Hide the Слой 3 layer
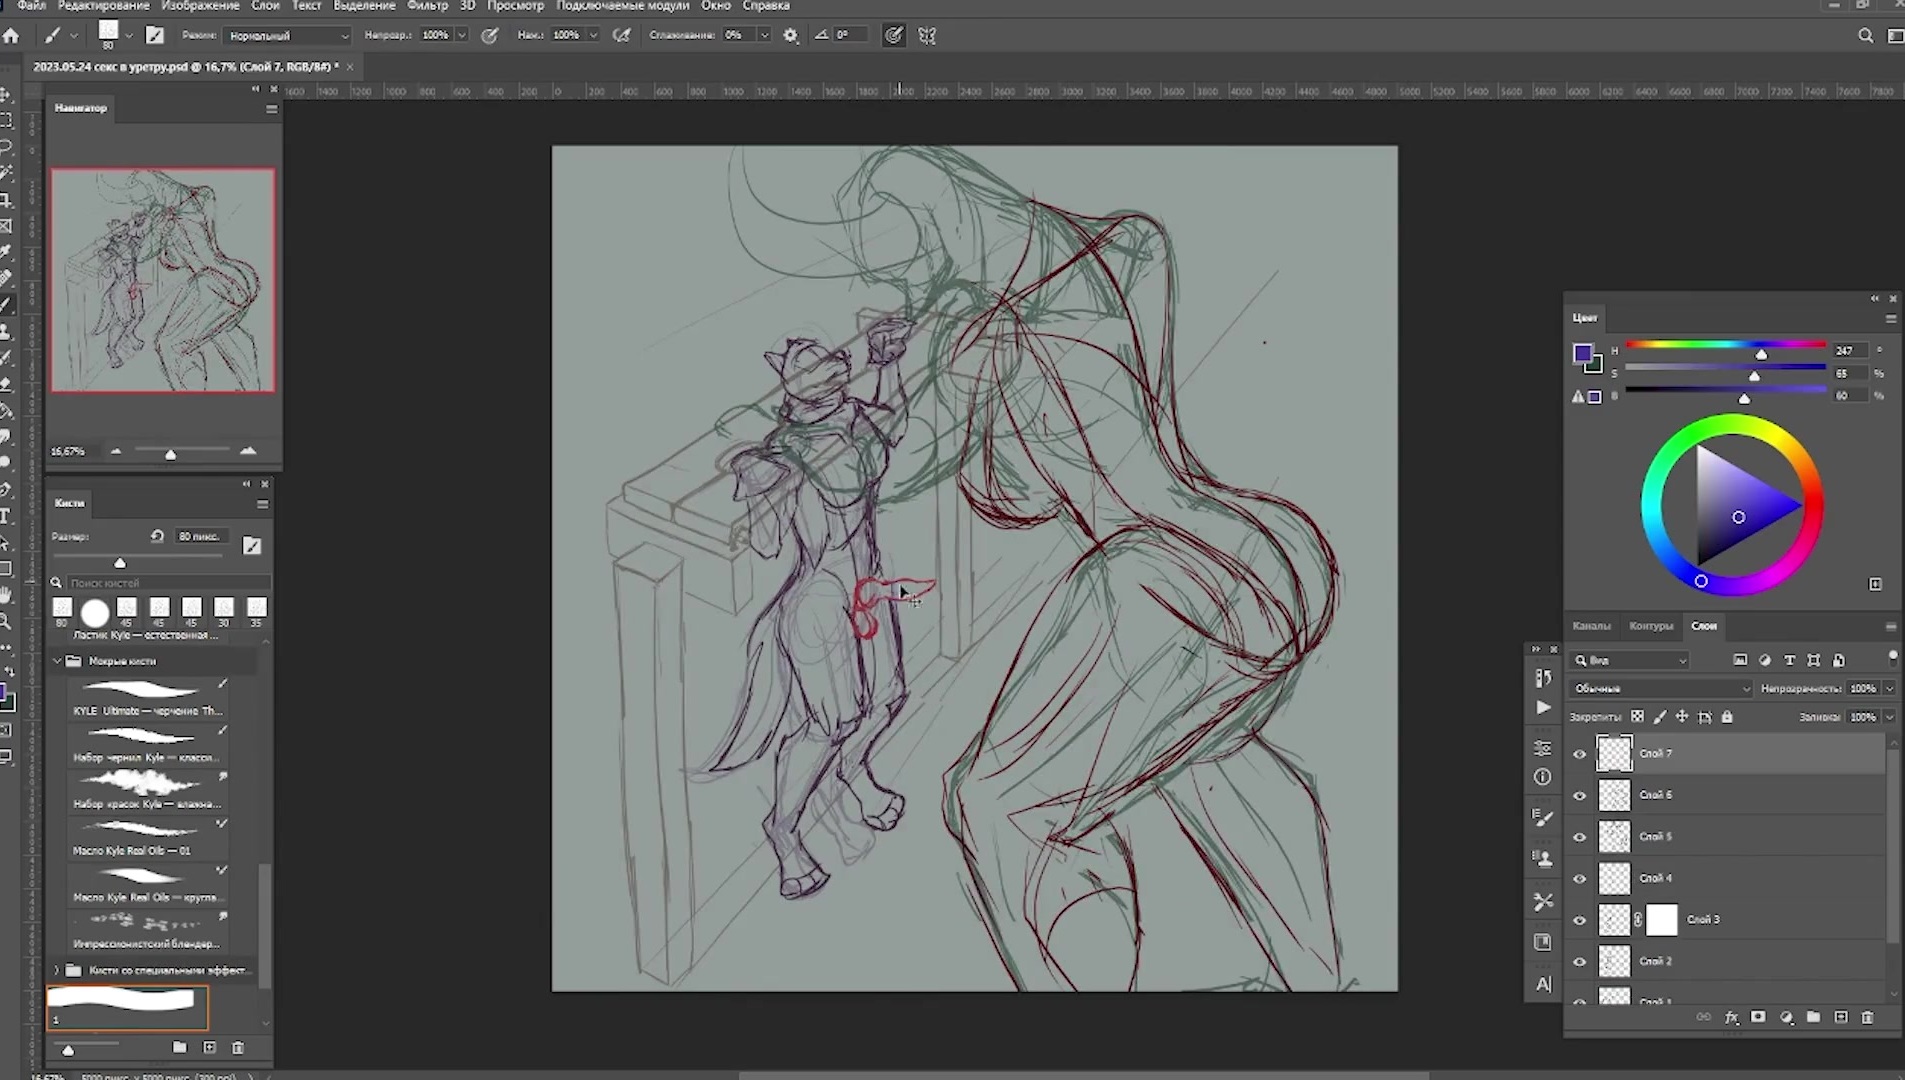The width and height of the screenshot is (1905, 1080). [1580, 920]
